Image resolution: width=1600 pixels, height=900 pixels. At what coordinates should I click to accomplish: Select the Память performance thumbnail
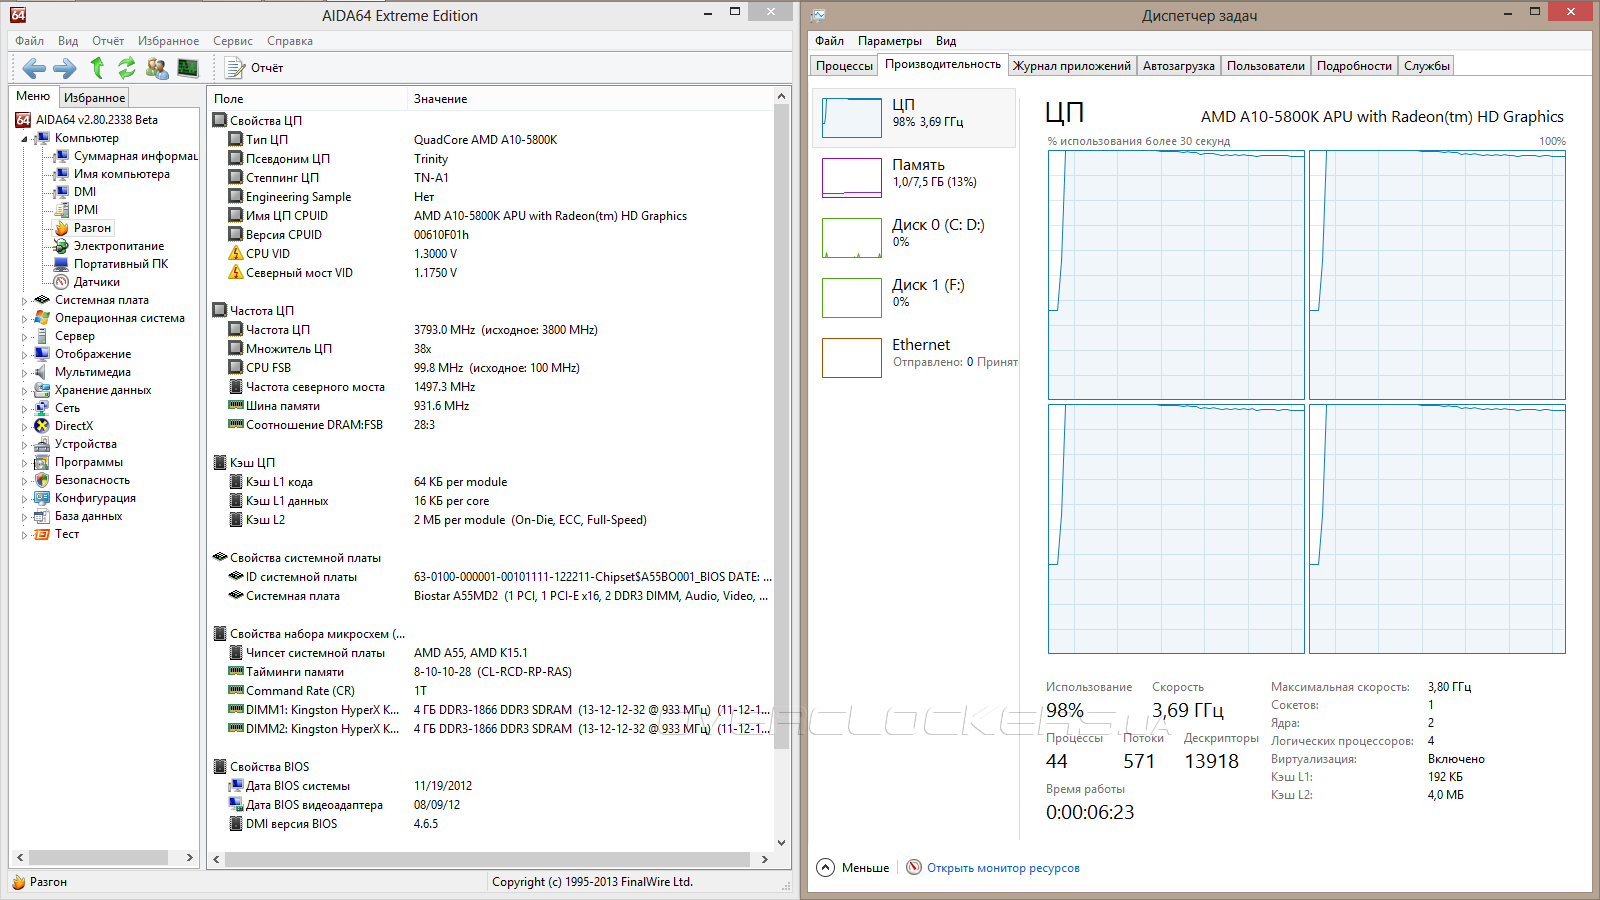pyautogui.click(x=852, y=178)
